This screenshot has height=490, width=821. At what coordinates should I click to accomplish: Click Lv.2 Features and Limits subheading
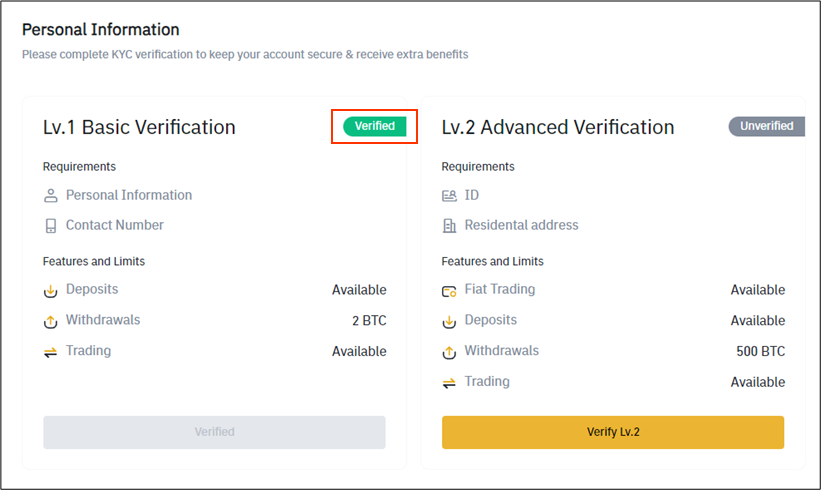click(x=492, y=261)
